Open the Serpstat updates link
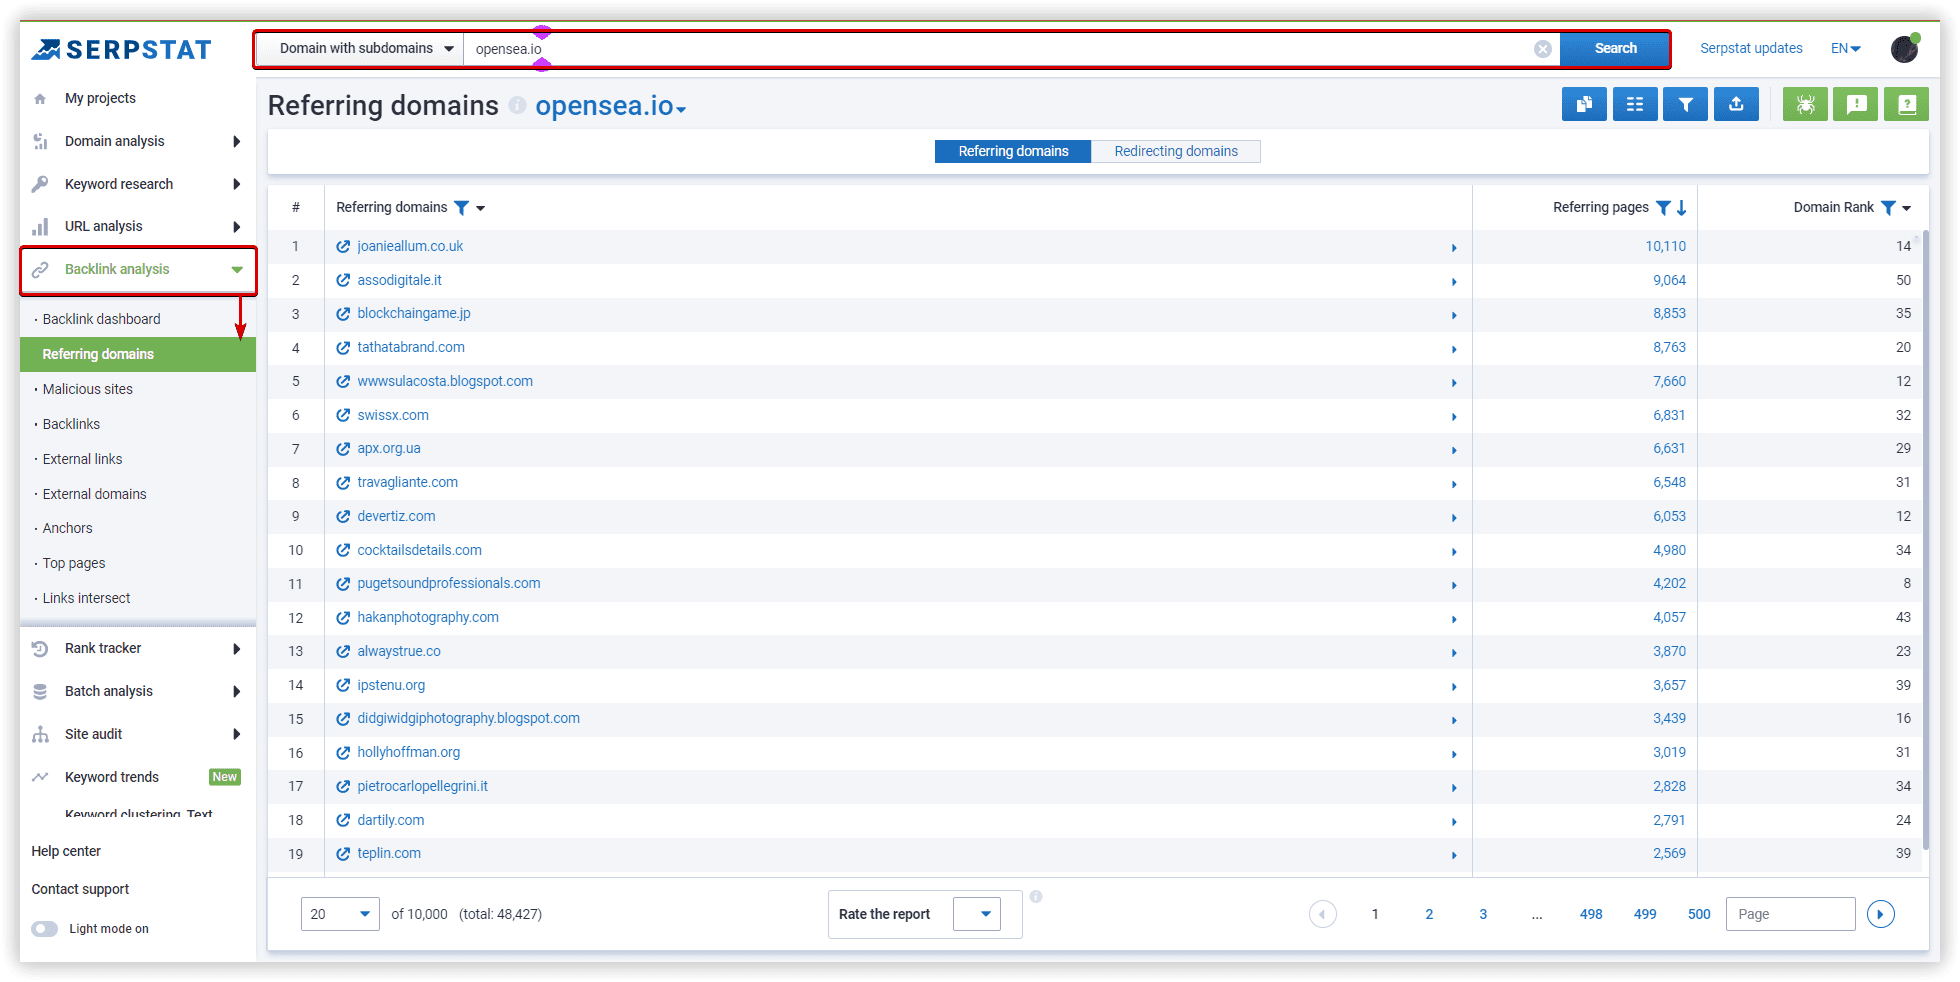Viewport: 1960px width, 982px height. coord(1751,48)
